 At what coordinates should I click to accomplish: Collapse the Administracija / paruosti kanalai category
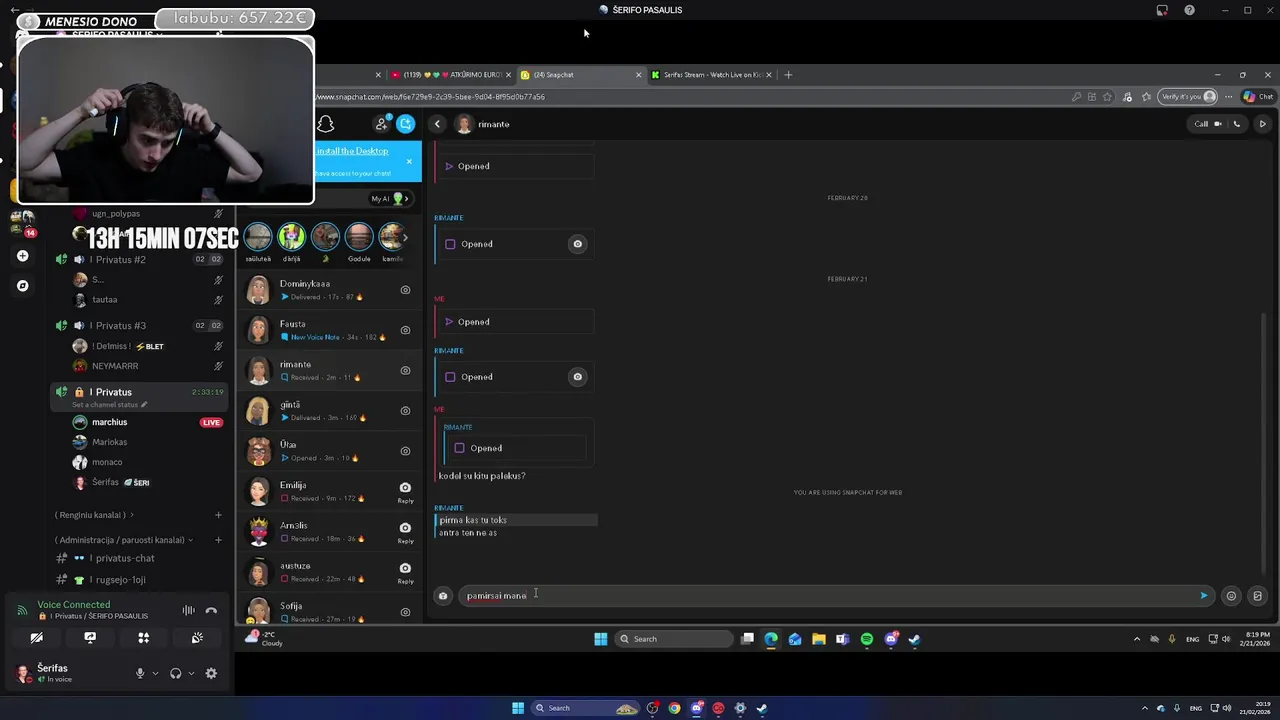coord(124,540)
